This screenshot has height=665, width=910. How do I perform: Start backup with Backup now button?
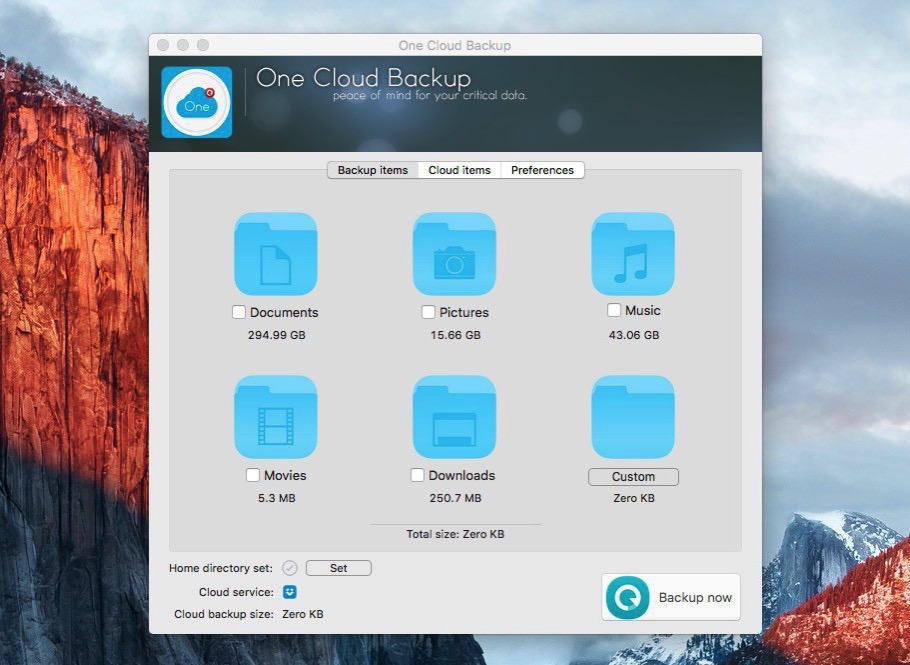pyautogui.click(x=671, y=597)
